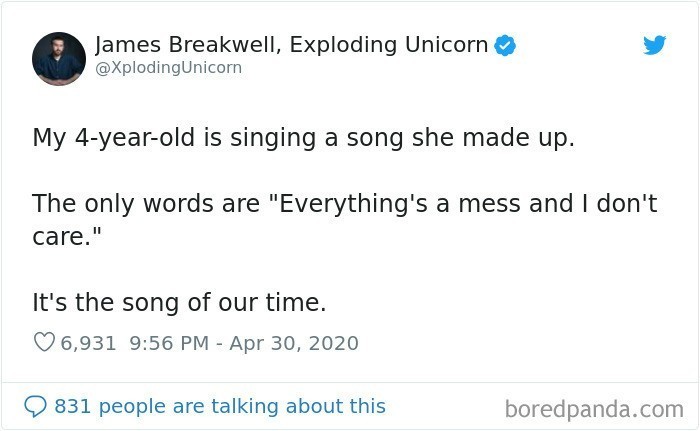Screen dimensions: 700x431
Task: Click the name James Breakwell
Action: 185,45
